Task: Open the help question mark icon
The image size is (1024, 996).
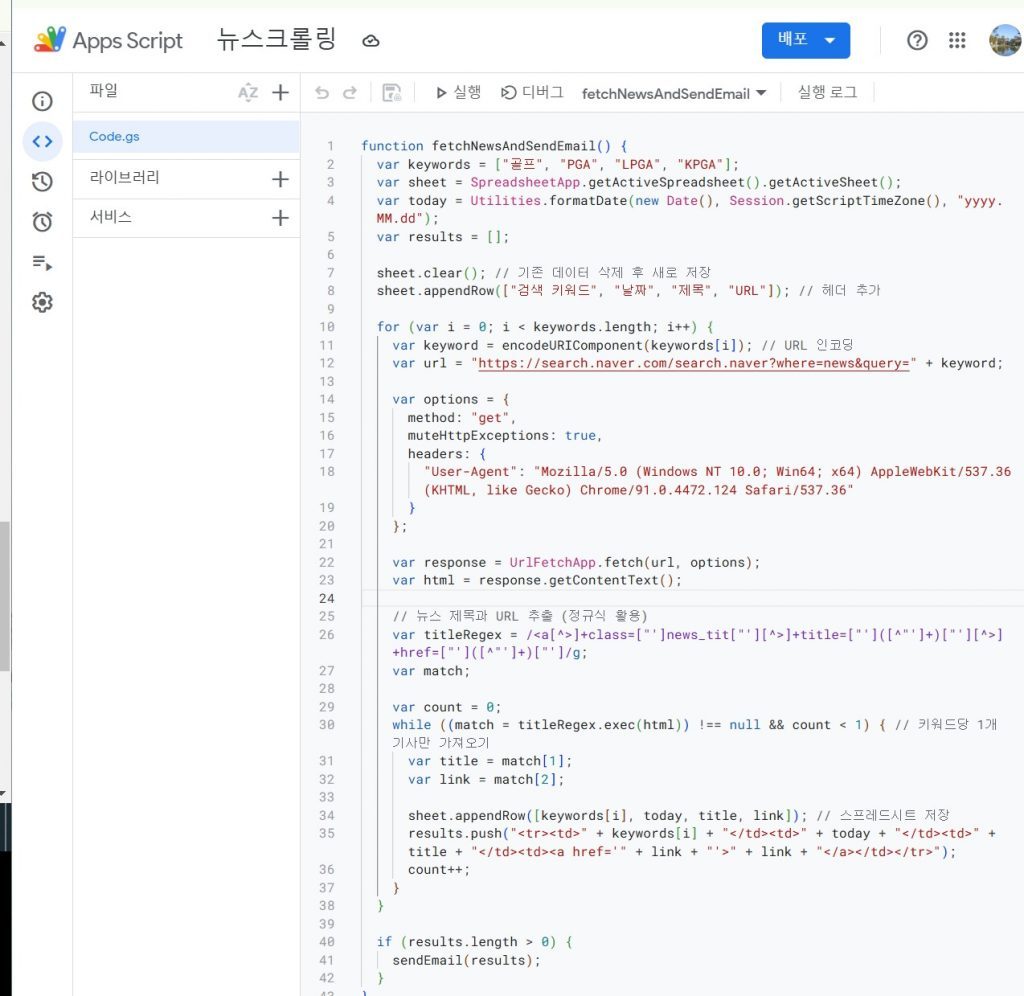Action: click(917, 40)
